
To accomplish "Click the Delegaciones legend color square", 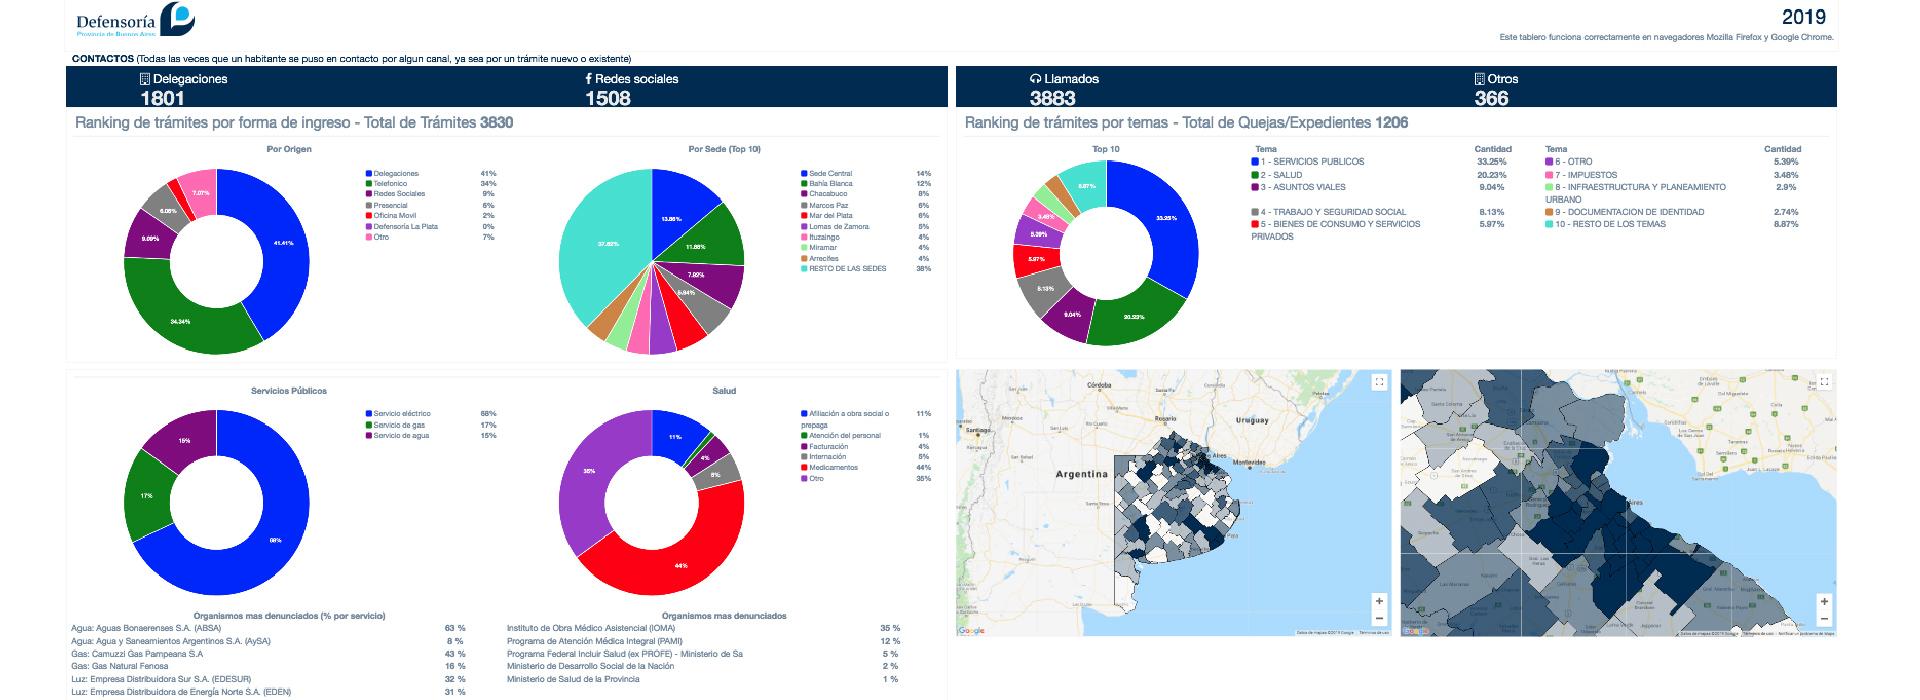I will (369, 174).
